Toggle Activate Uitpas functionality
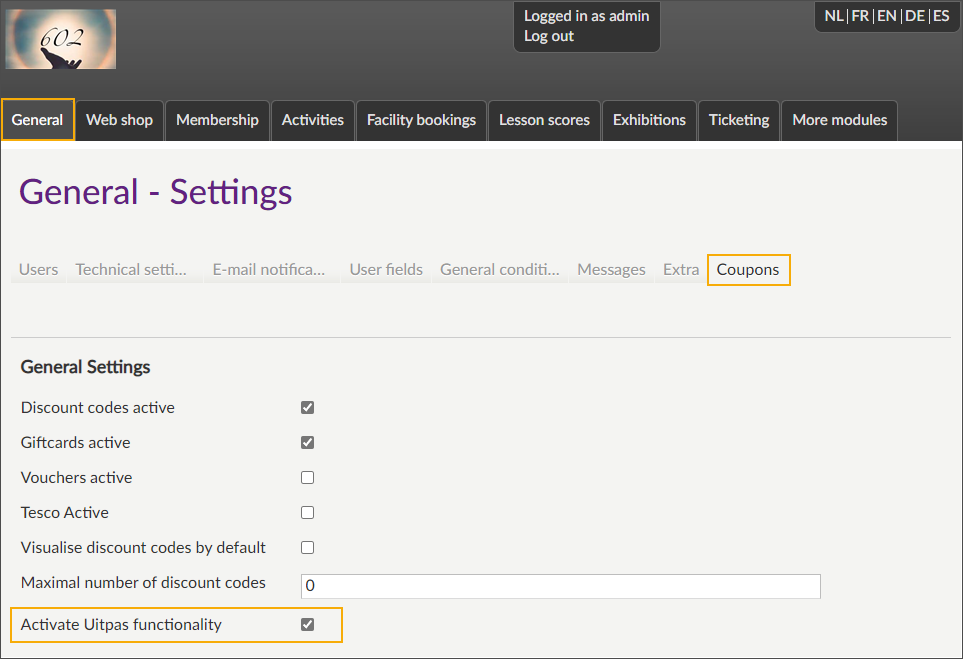 (x=307, y=623)
